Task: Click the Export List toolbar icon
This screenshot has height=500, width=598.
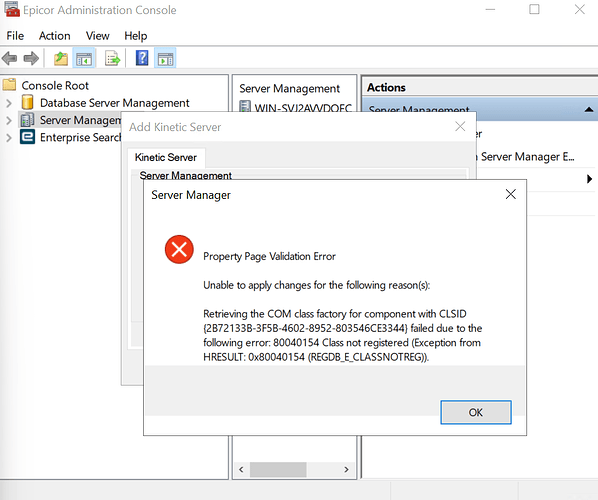Action: [x=112, y=59]
